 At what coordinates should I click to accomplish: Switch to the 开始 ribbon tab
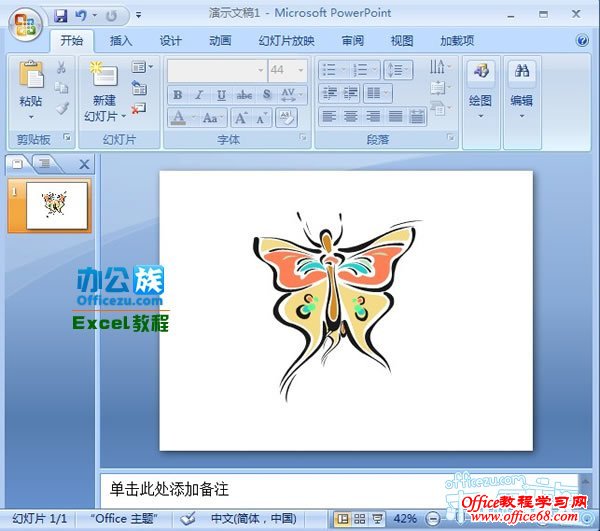click(x=72, y=41)
